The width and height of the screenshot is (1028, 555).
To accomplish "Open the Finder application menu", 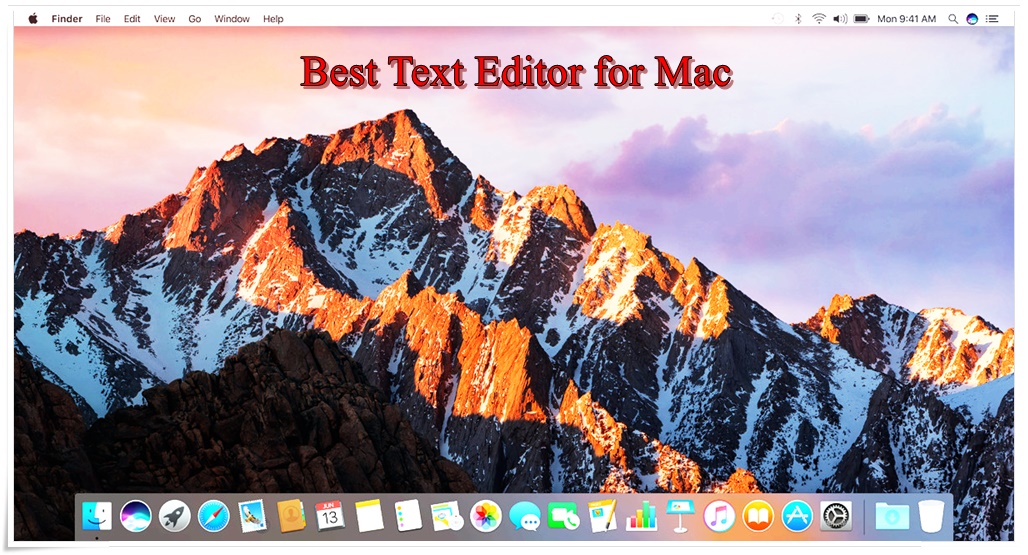I will [67, 19].
